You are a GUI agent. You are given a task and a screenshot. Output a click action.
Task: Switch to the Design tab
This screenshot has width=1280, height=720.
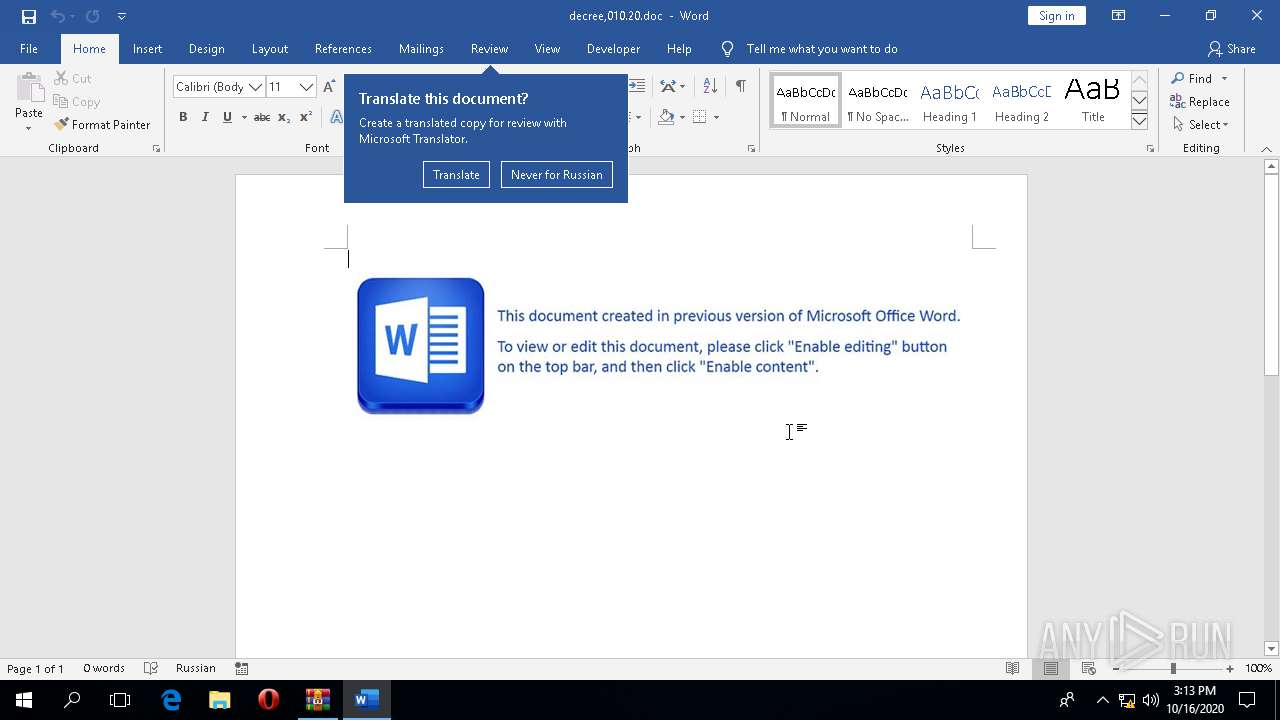206,48
